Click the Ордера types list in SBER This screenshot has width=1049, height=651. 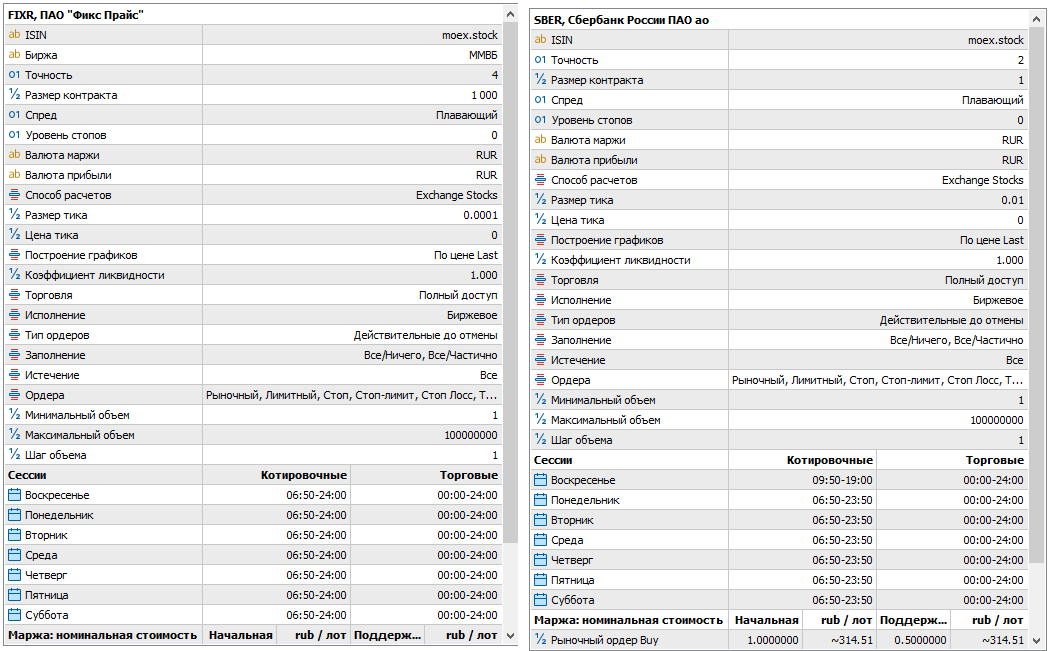[x=877, y=380]
